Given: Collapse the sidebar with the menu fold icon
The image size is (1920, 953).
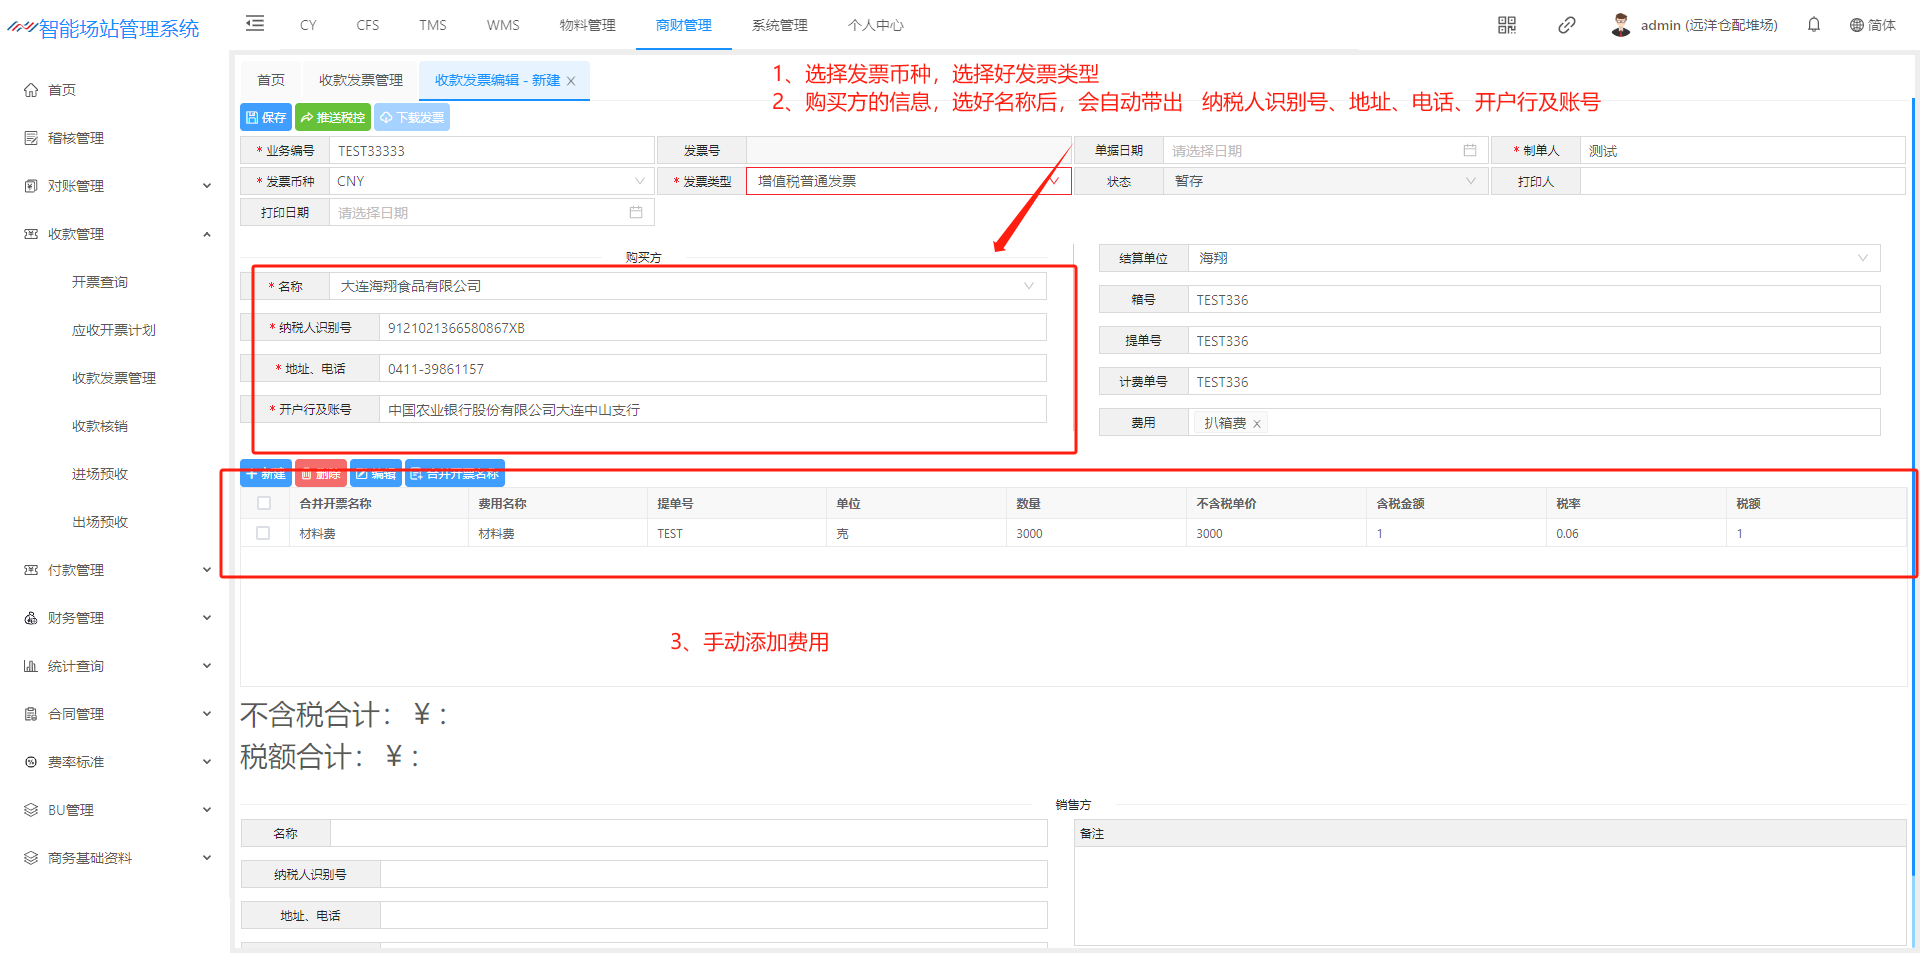Looking at the screenshot, I should (255, 24).
